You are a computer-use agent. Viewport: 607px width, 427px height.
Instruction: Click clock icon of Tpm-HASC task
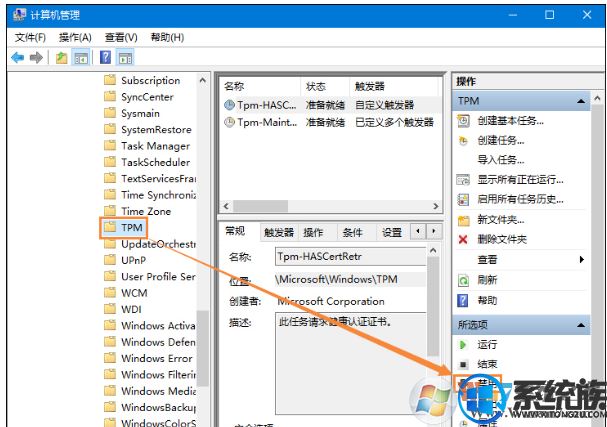coord(230,105)
